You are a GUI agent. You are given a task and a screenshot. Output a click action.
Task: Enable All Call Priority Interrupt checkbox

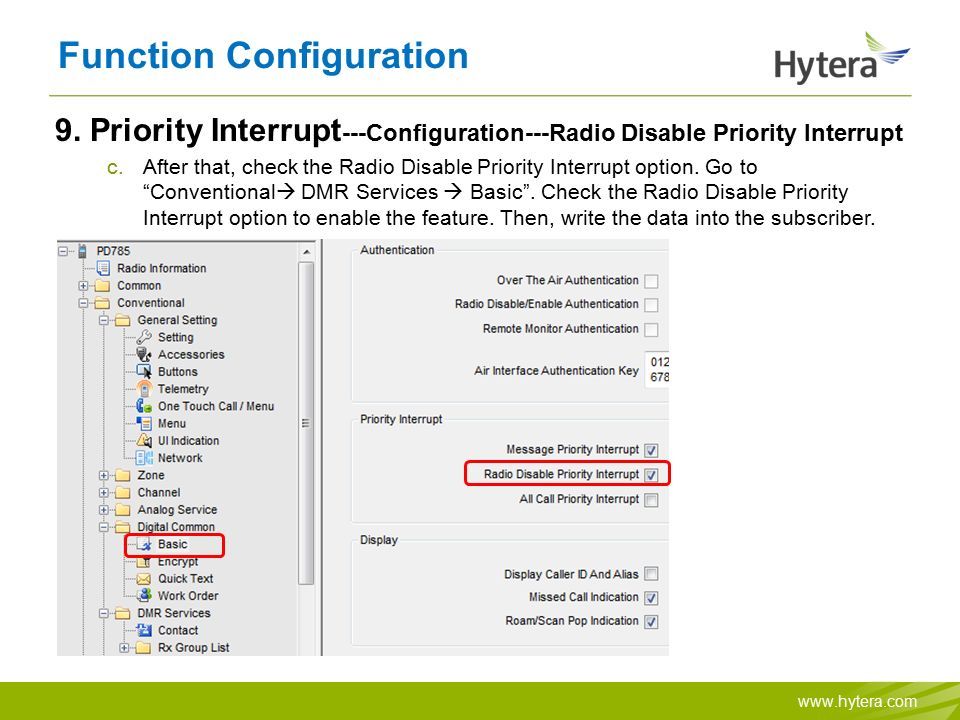pyautogui.click(x=651, y=500)
